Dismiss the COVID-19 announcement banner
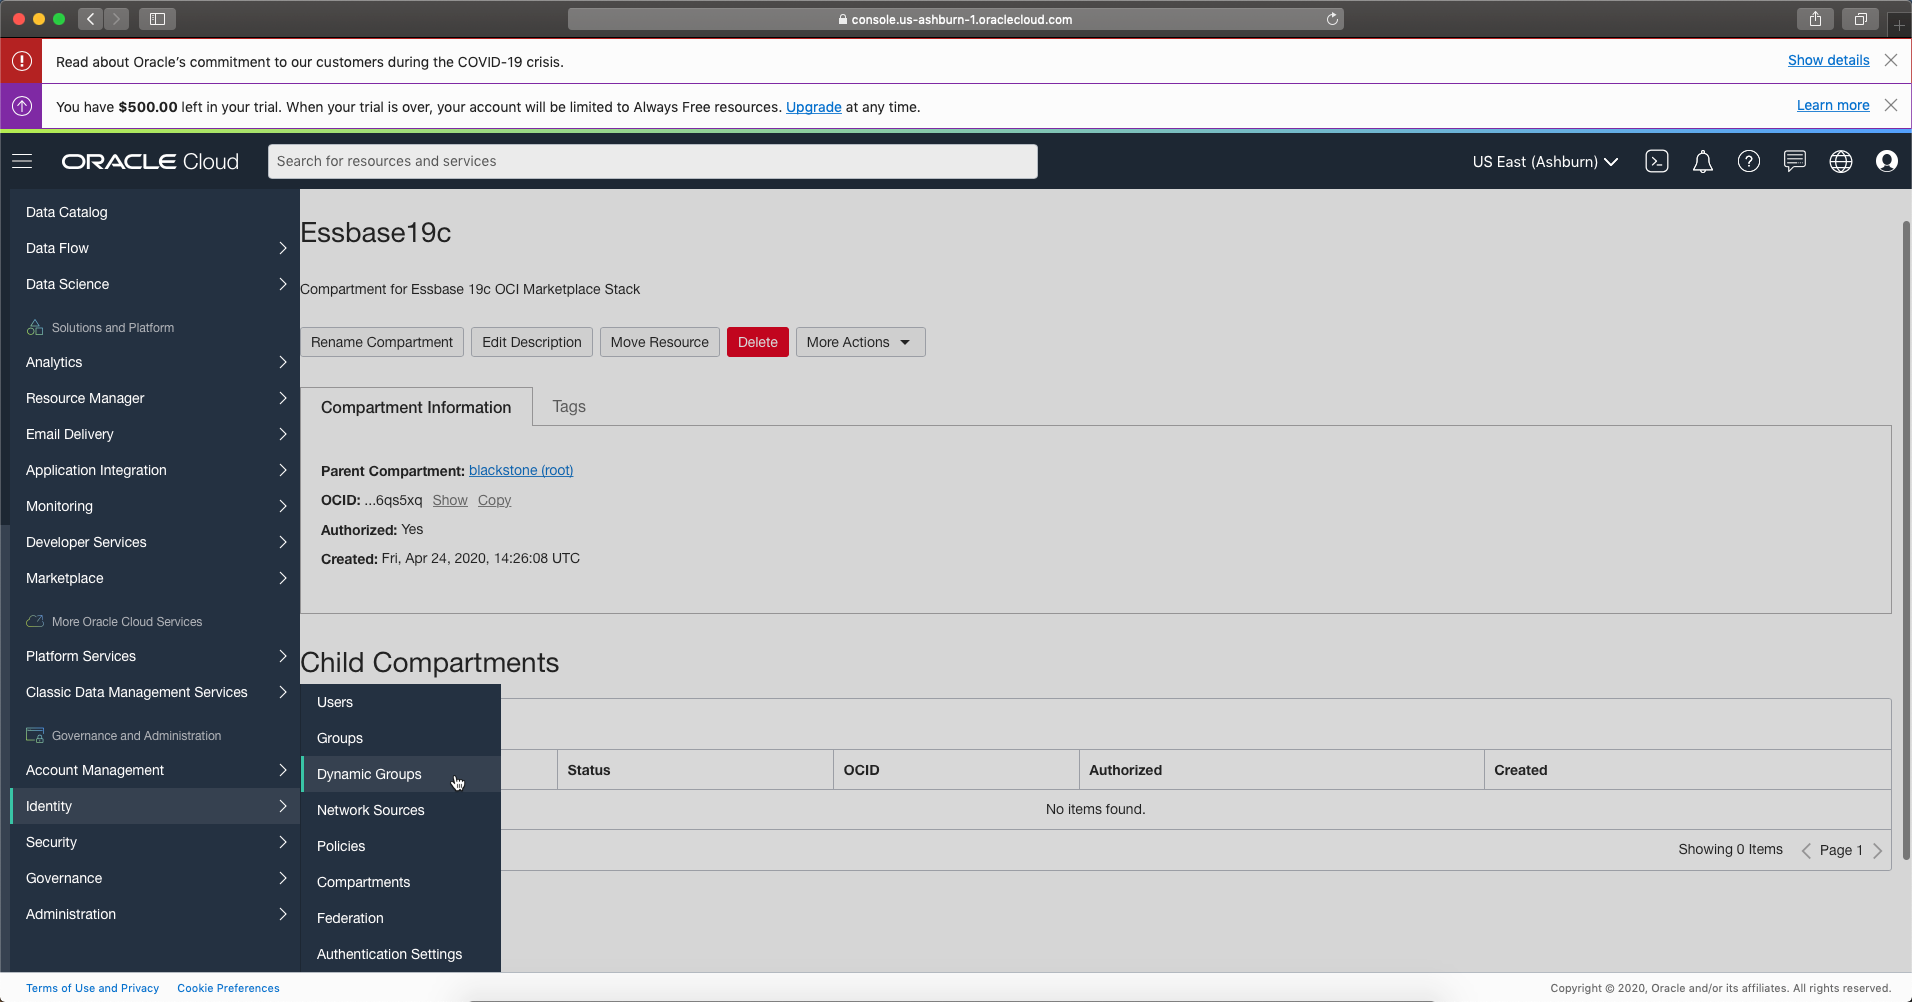The image size is (1912, 1002). click(1890, 60)
